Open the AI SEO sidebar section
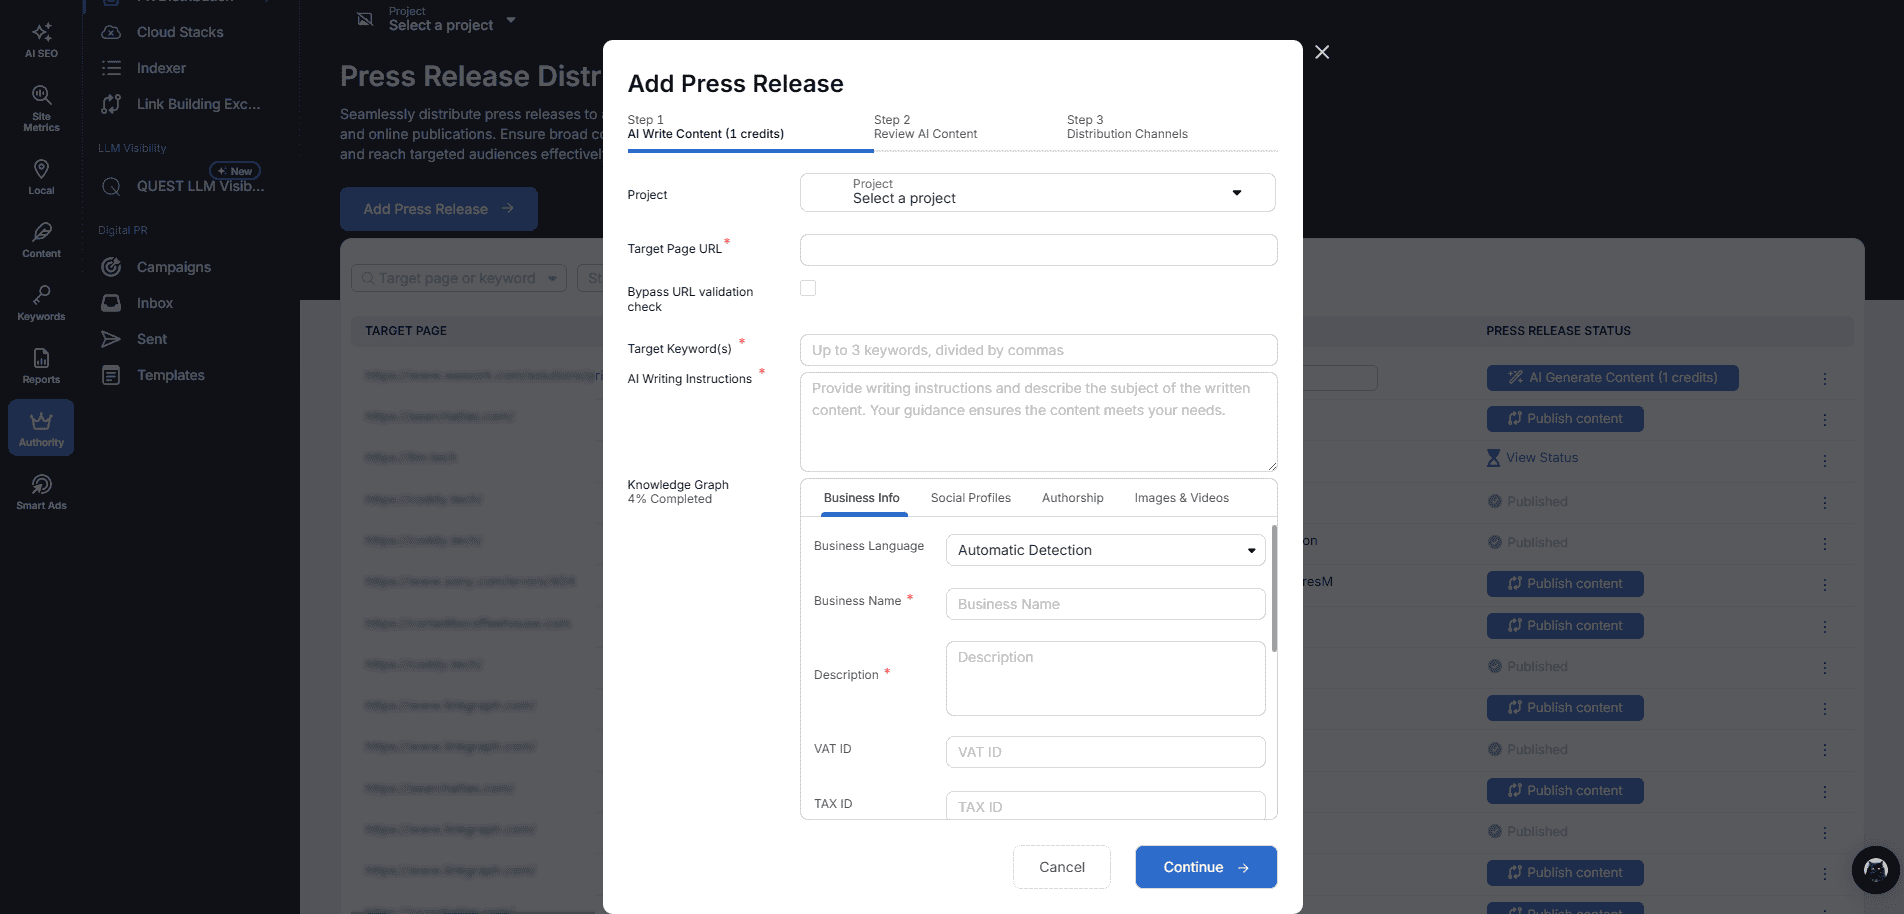This screenshot has height=914, width=1904. 41,40
